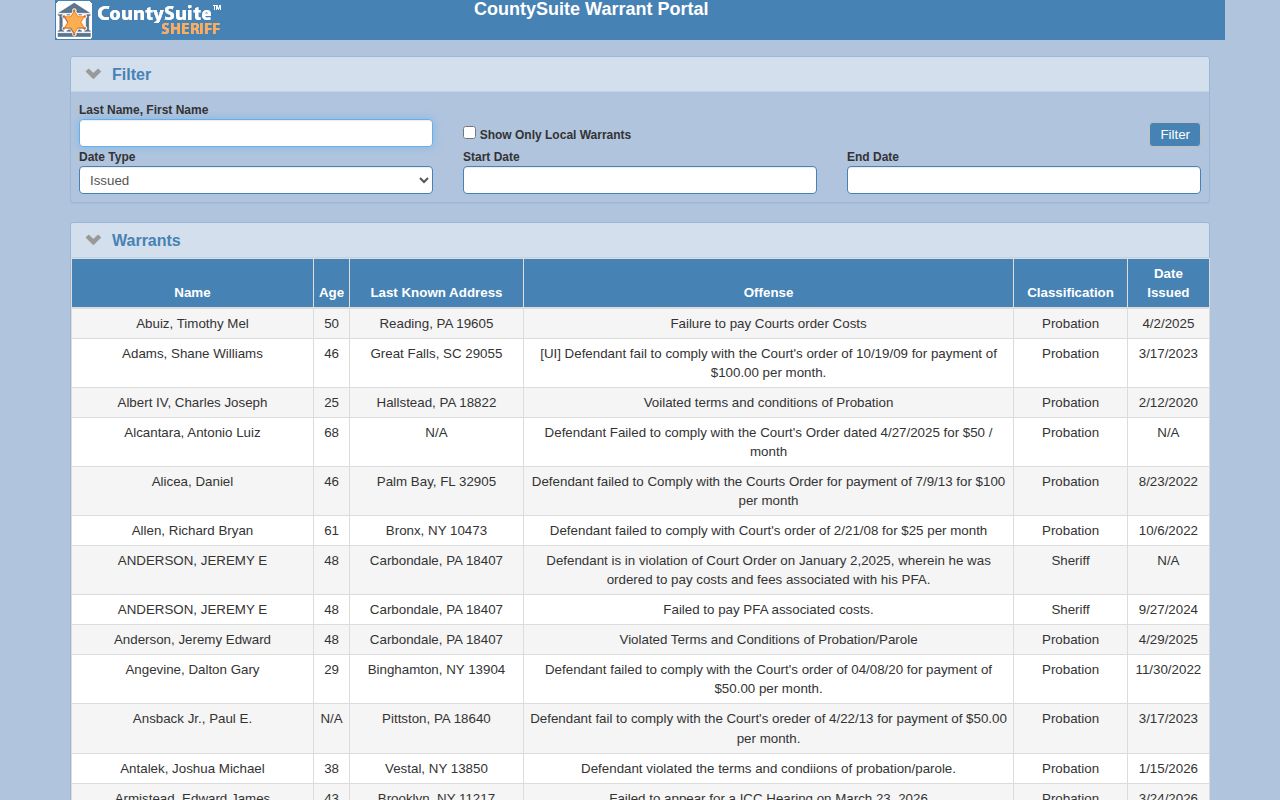Sort by the Date Issued column header
This screenshot has height=800, width=1280.
1168,283
